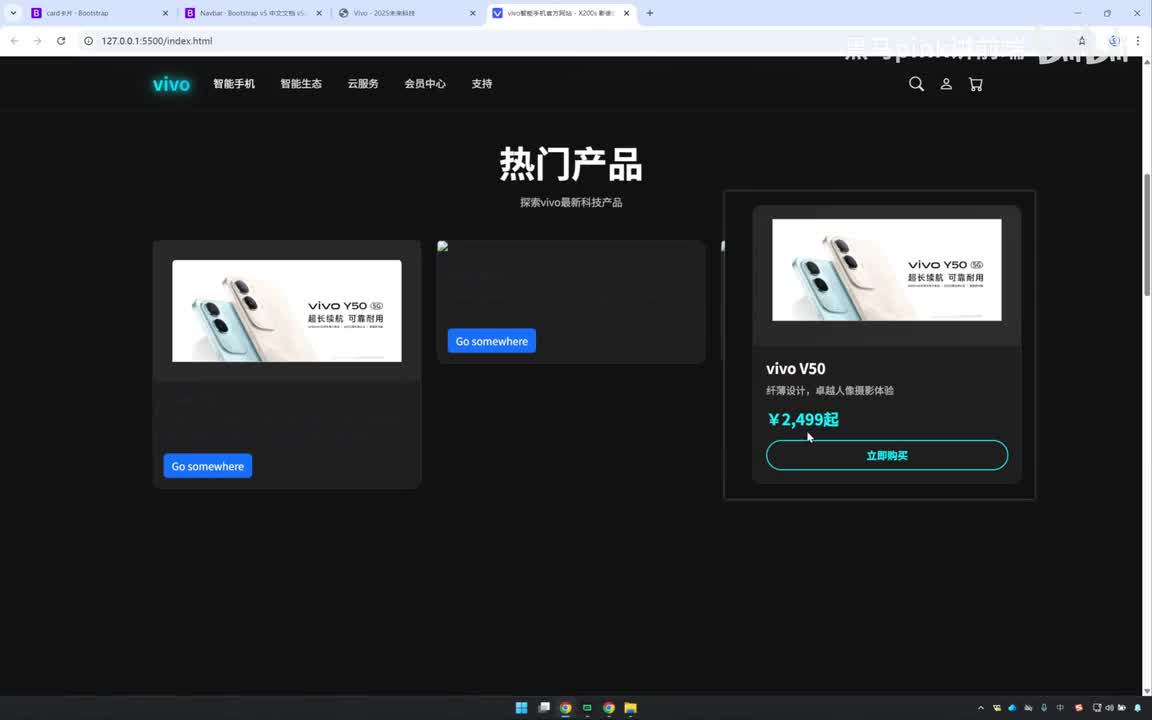Screen dimensions: 1152x720
Task: Reload the current page
Action: click(61, 41)
